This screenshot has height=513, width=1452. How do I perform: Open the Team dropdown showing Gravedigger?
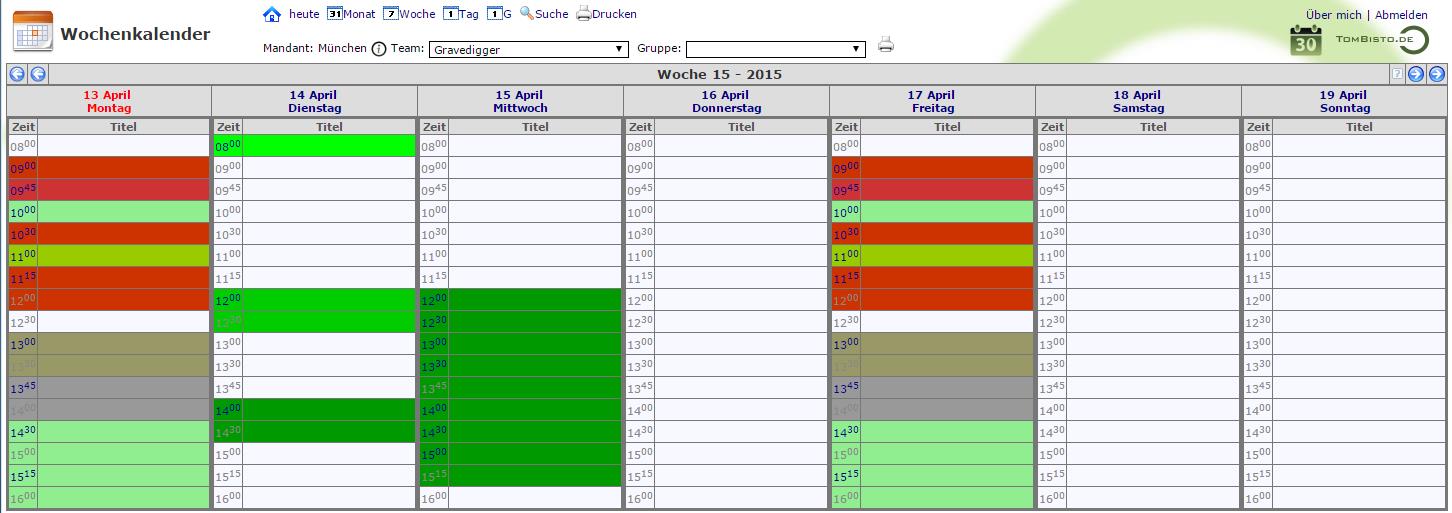[528, 49]
